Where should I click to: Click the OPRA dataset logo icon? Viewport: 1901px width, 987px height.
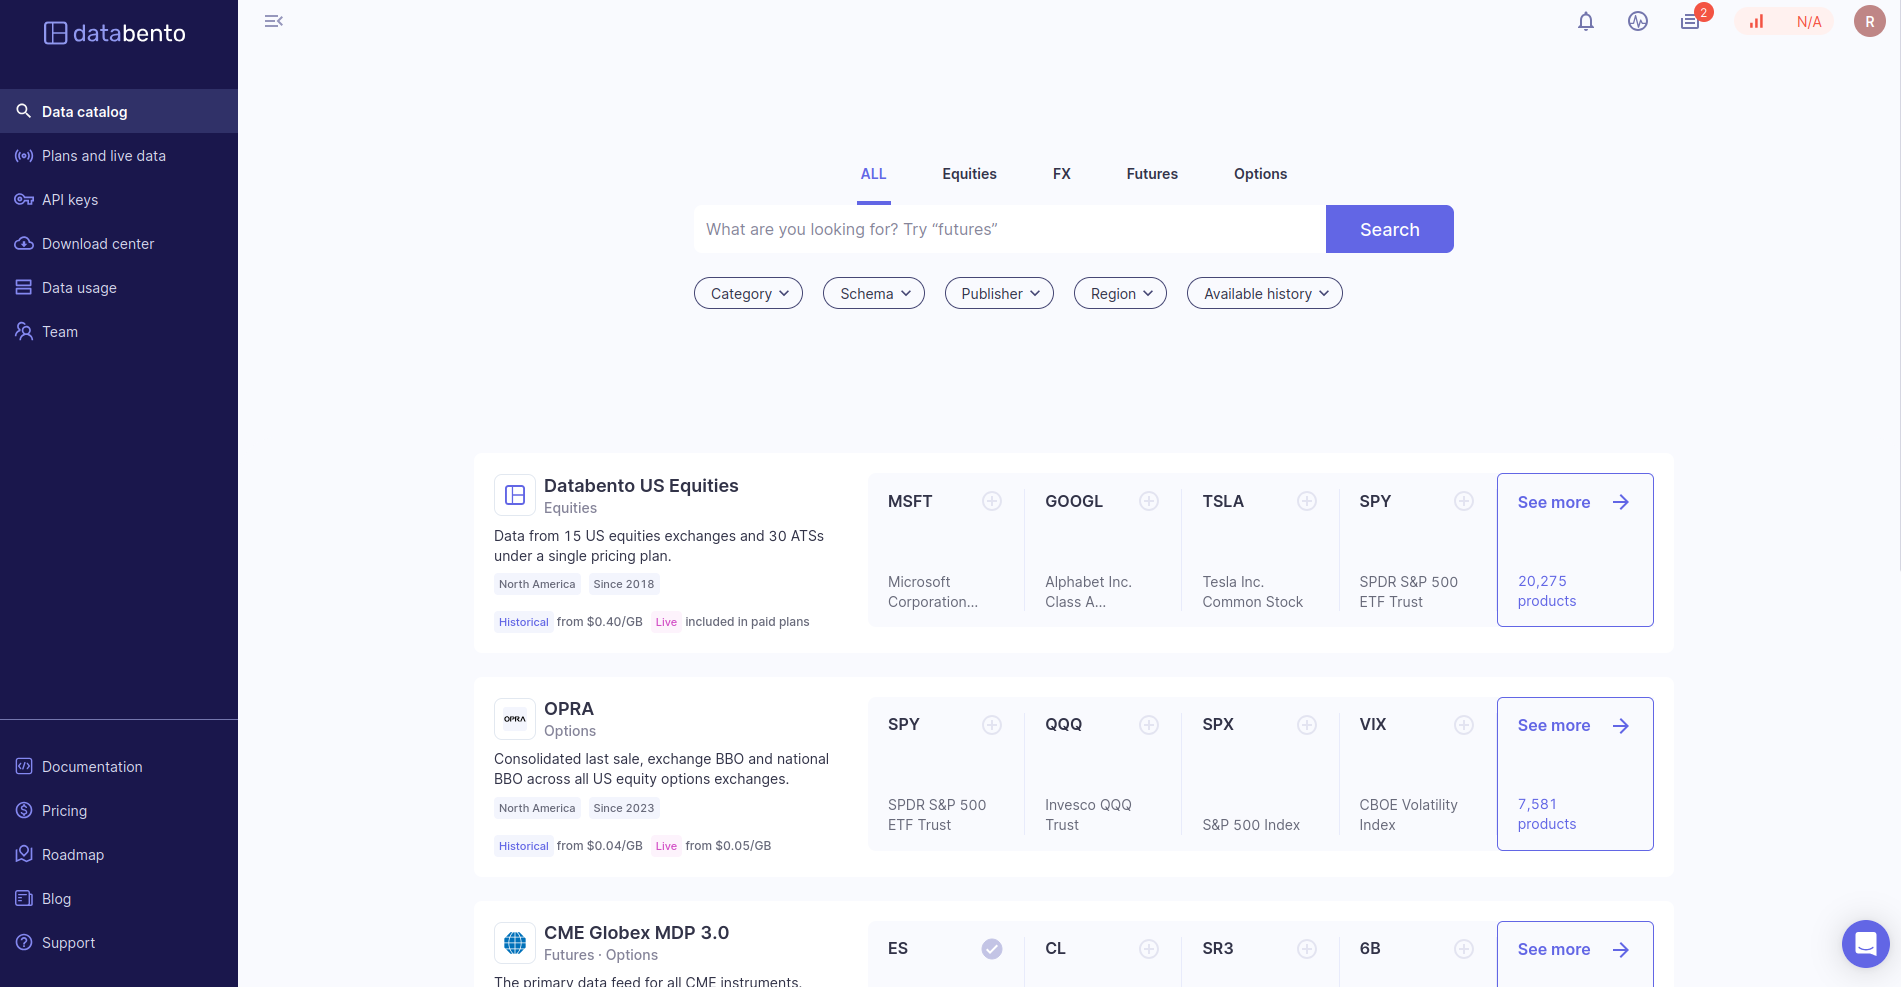click(515, 719)
